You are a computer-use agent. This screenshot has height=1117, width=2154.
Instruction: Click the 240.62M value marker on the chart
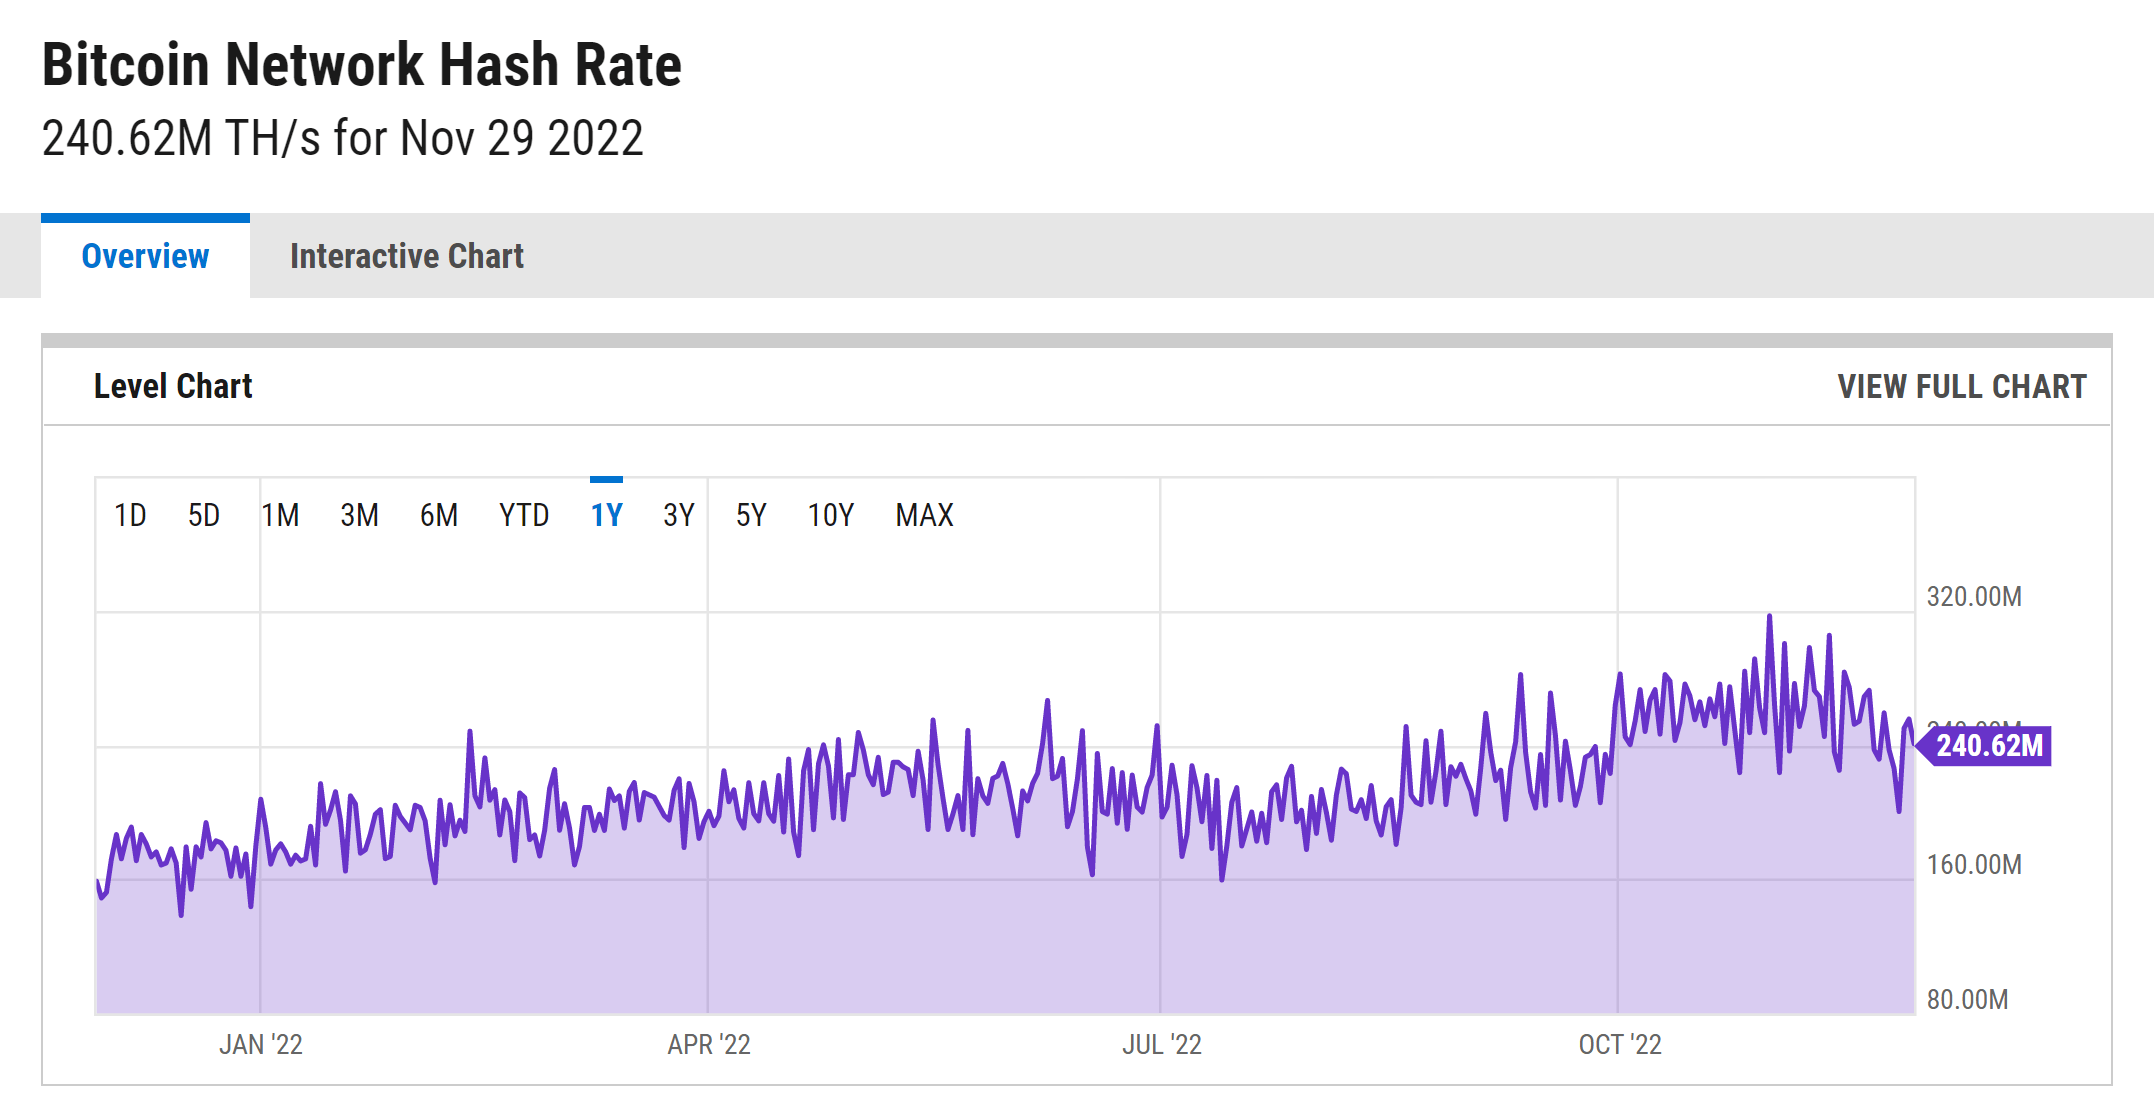click(x=1987, y=744)
